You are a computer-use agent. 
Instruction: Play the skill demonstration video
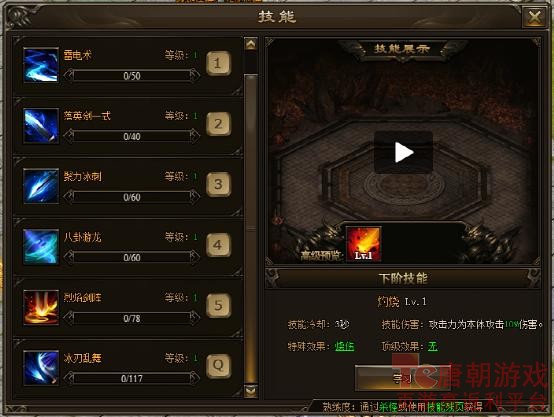point(403,152)
